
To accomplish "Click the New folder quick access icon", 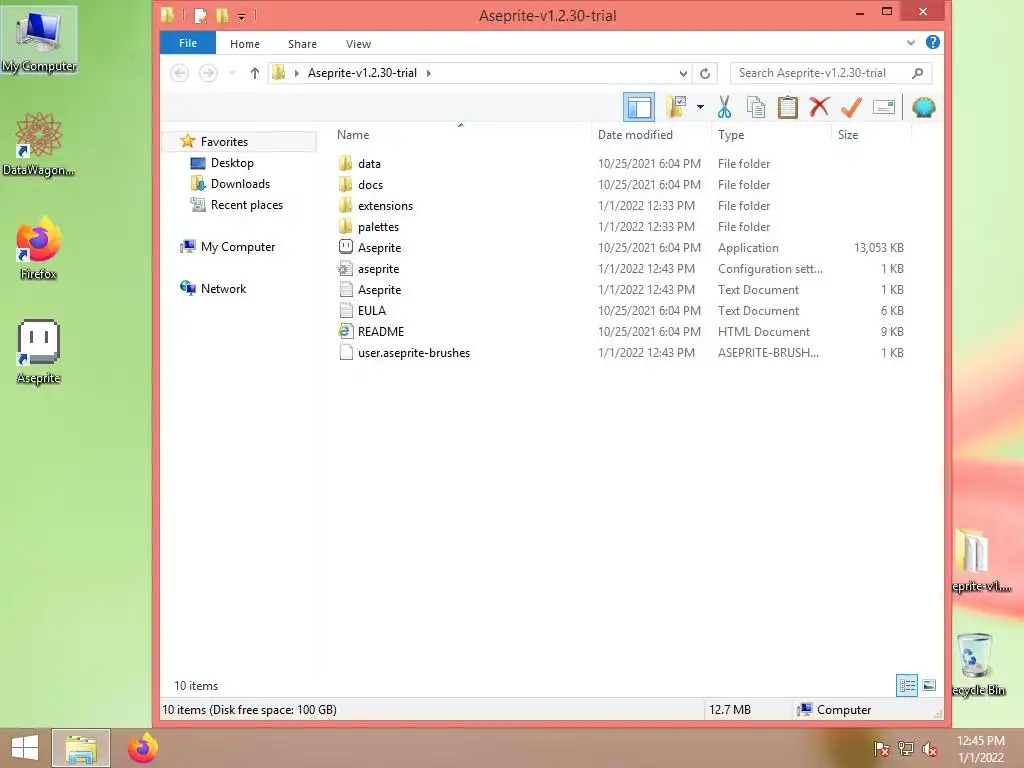I will click(222, 15).
